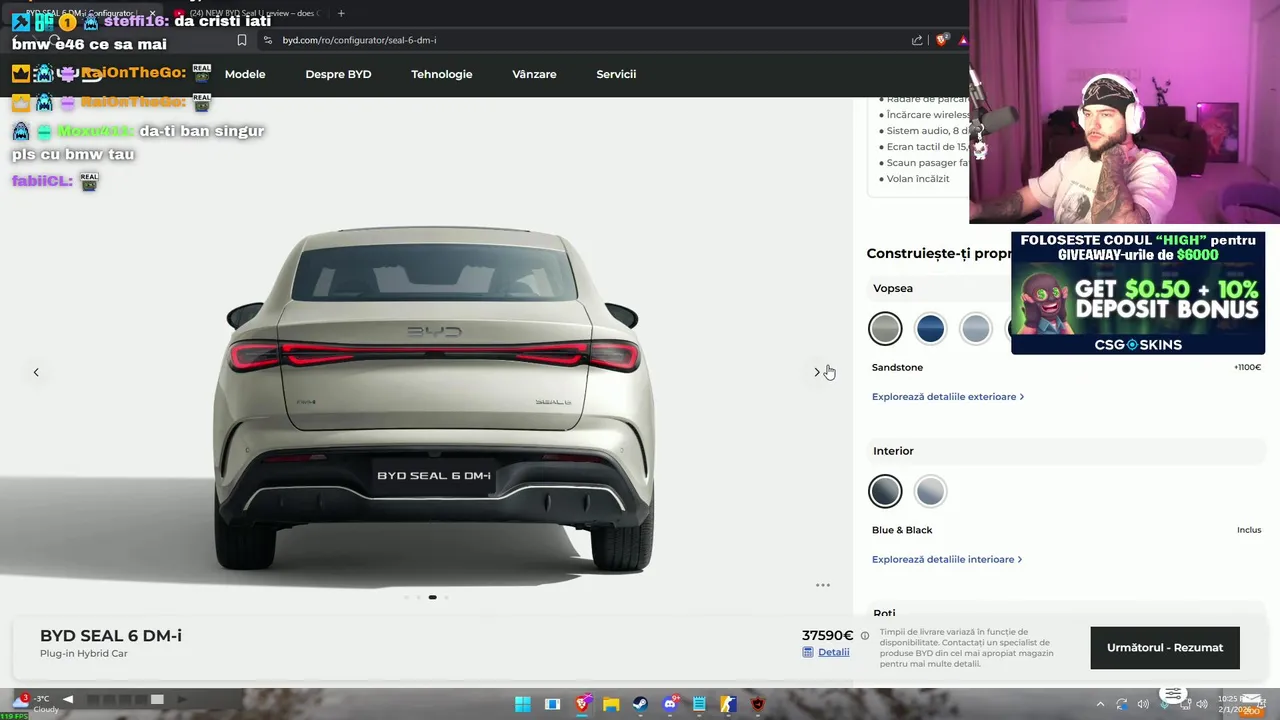The width and height of the screenshot is (1280, 720).
Task: Open the weather widget showing -3°C
Action: pos(36,703)
